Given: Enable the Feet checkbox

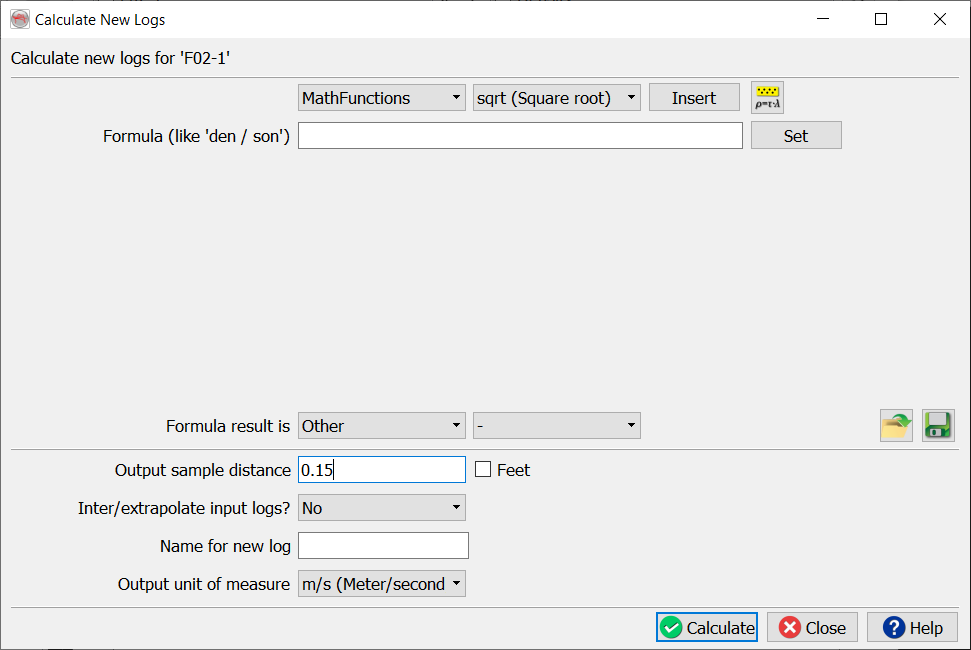Looking at the screenshot, I should 483,470.
